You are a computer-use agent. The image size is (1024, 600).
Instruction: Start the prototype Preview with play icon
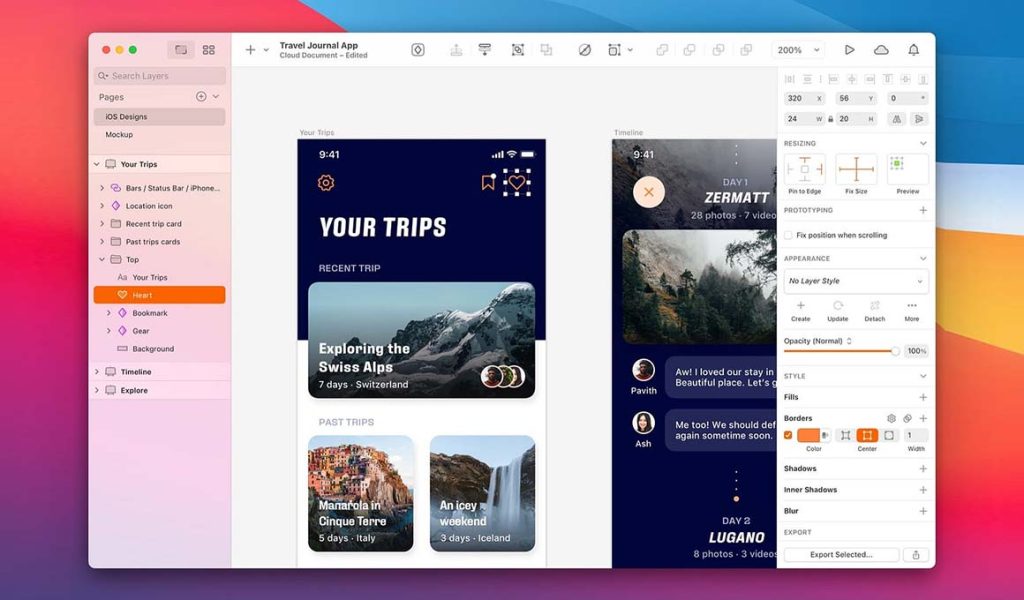pyautogui.click(x=850, y=50)
